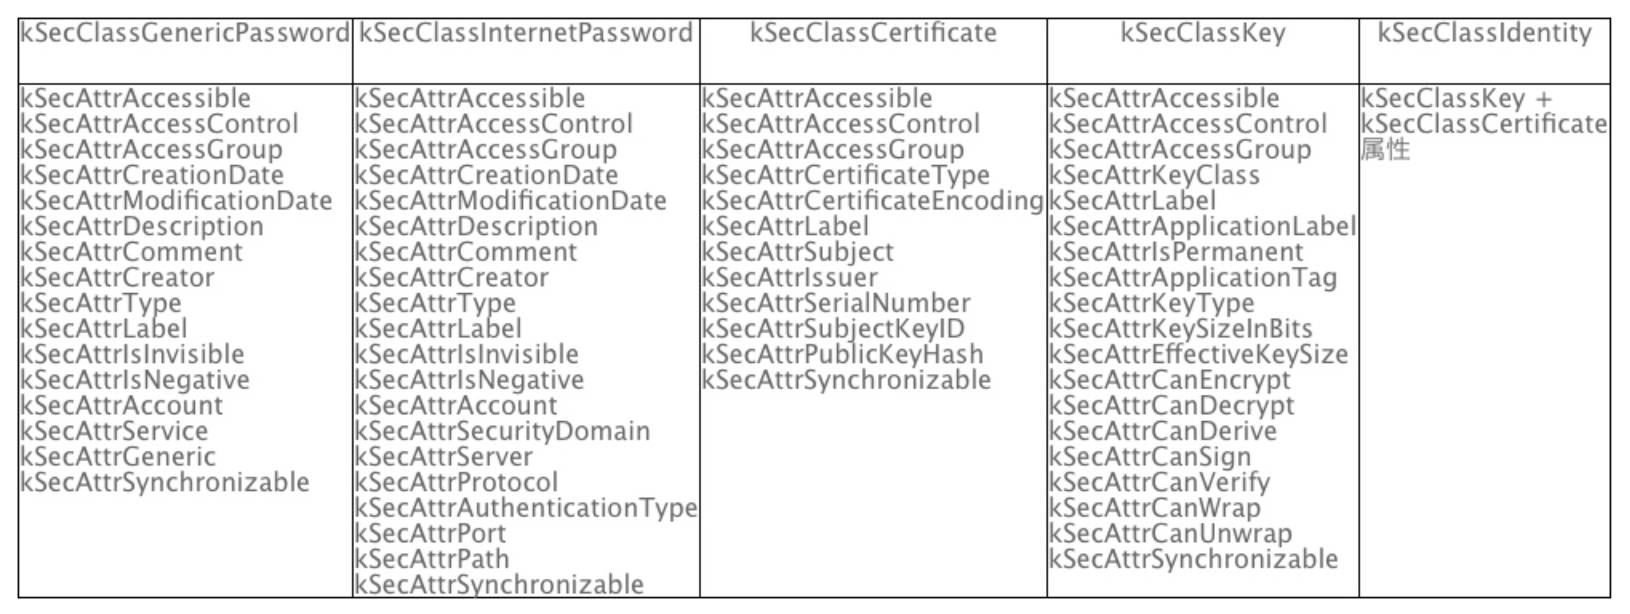This screenshot has width=1630, height=614.
Task: Click kSecAttrService in the GenericPassword column
Action: click(114, 431)
